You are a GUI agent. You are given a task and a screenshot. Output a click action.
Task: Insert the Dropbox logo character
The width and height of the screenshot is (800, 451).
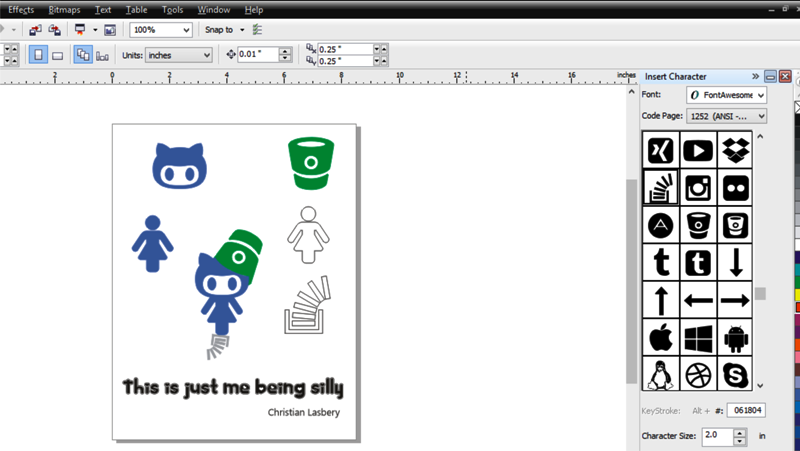(735, 150)
